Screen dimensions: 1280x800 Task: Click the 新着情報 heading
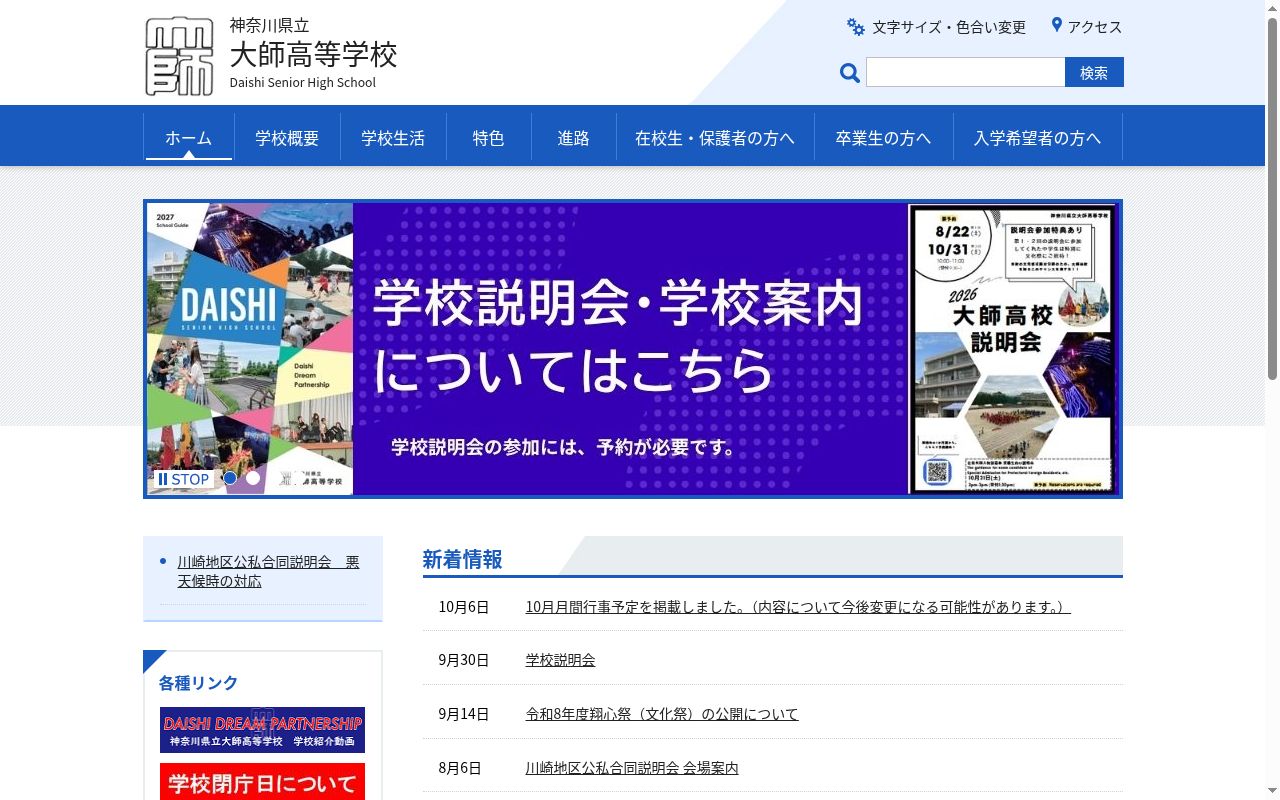pyautogui.click(x=462, y=559)
